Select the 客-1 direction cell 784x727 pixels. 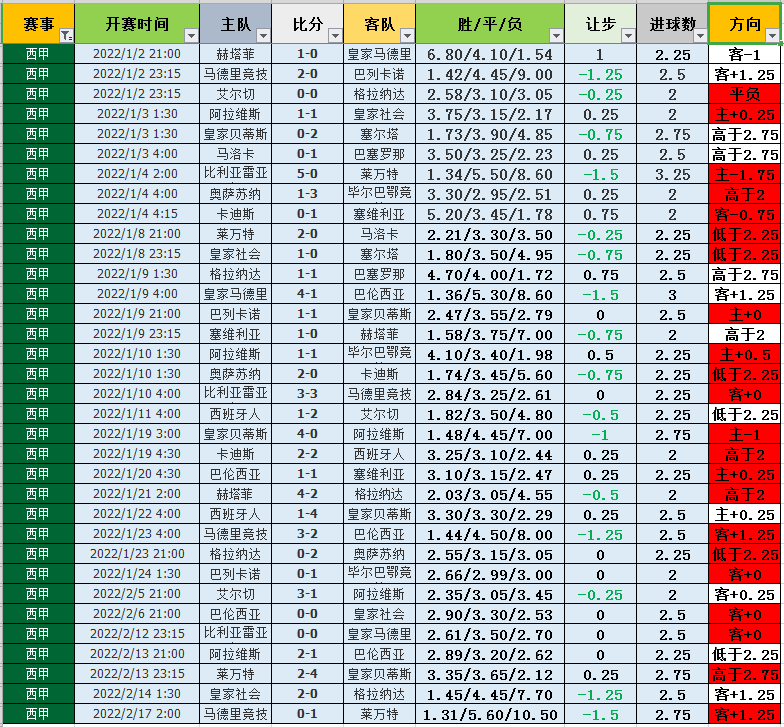744,54
